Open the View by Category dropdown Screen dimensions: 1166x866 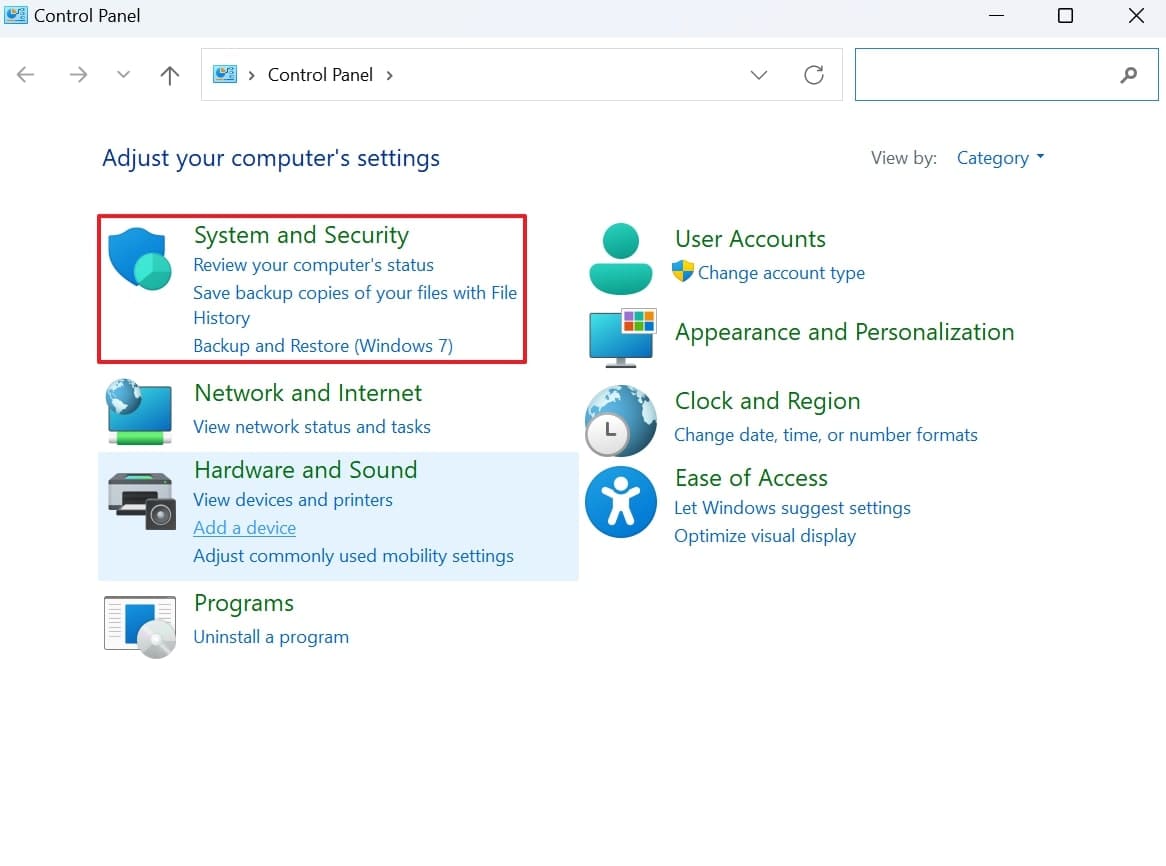tap(999, 158)
